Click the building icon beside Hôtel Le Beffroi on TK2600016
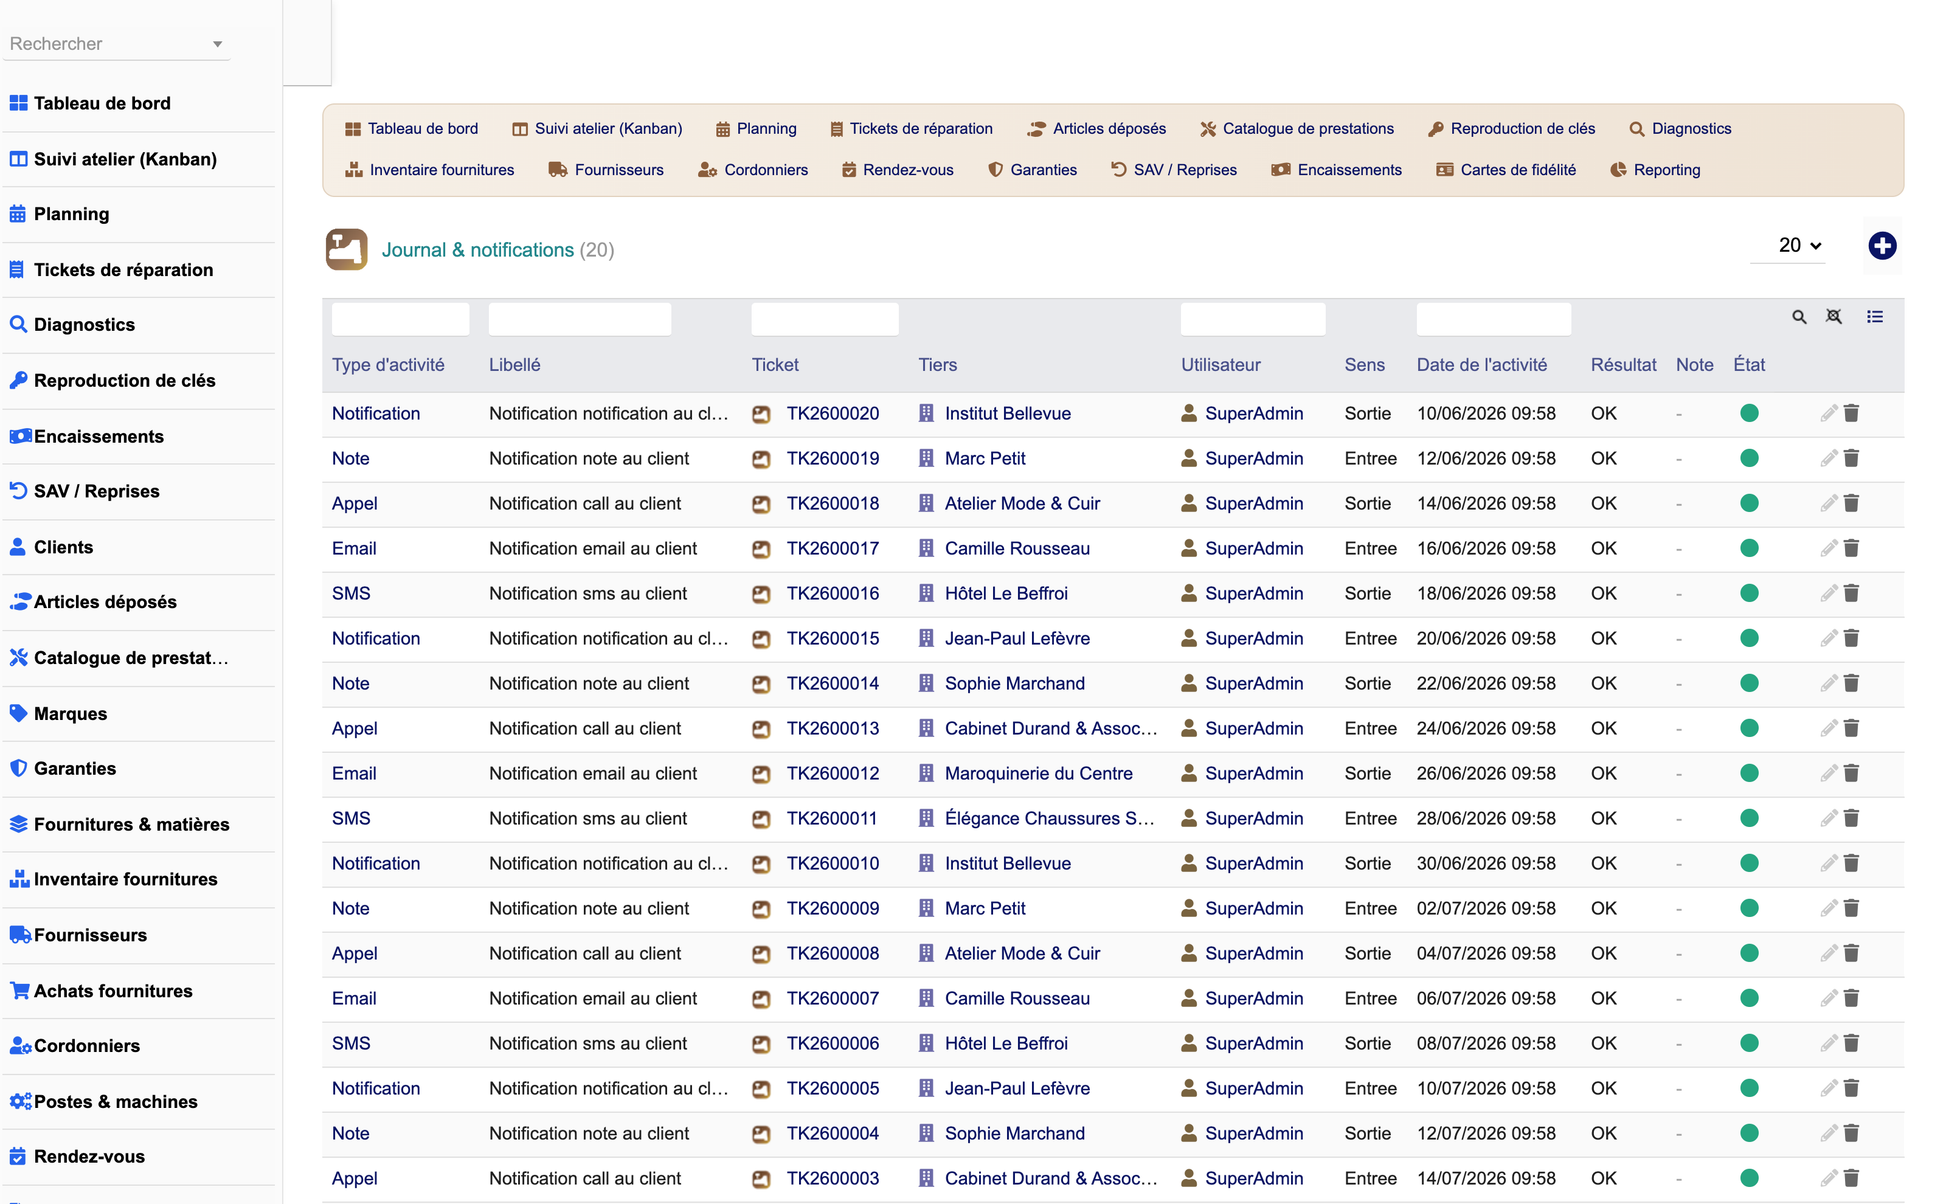 pyautogui.click(x=926, y=593)
